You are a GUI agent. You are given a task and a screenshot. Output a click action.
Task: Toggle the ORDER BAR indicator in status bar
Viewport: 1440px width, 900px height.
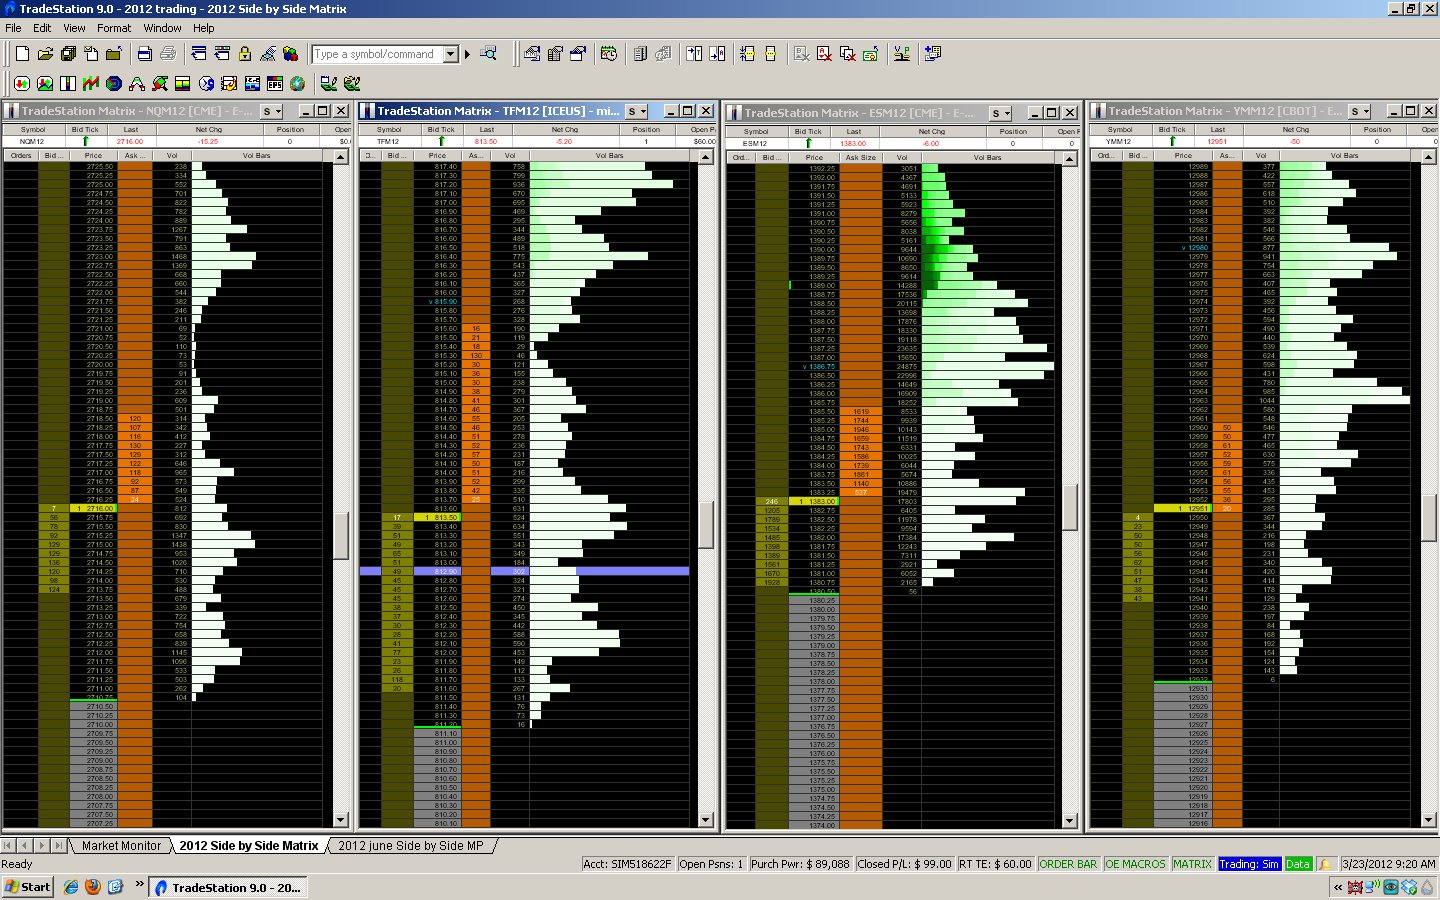(1068, 864)
